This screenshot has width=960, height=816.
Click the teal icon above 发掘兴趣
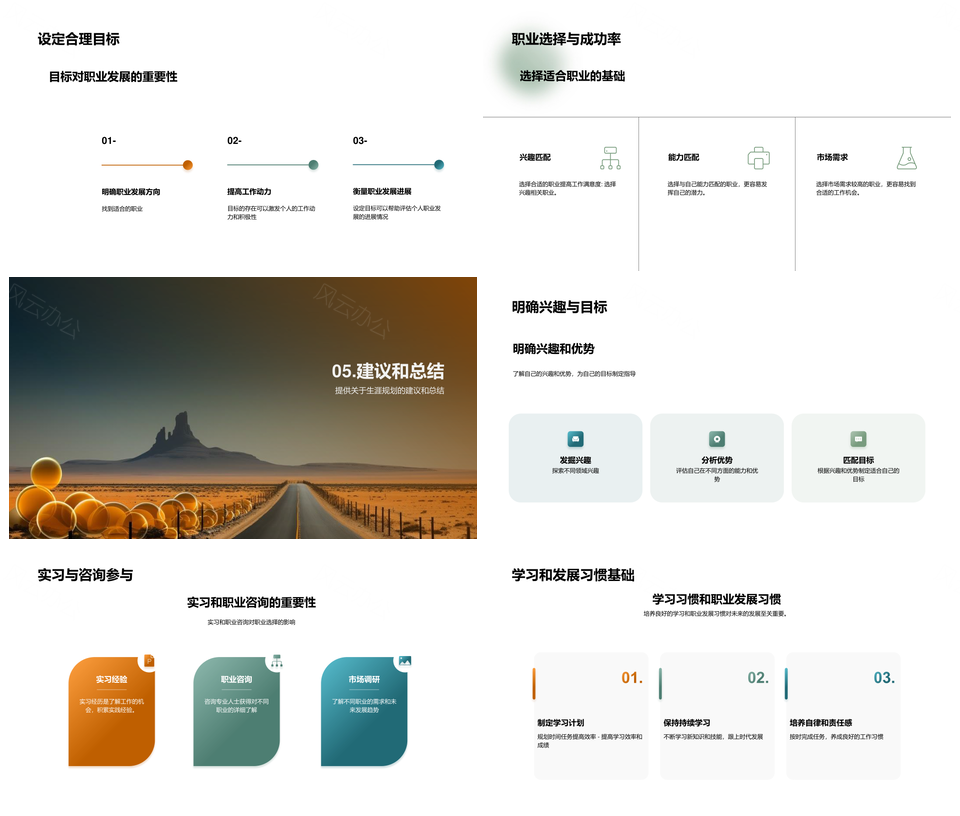pyautogui.click(x=575, y=439)
